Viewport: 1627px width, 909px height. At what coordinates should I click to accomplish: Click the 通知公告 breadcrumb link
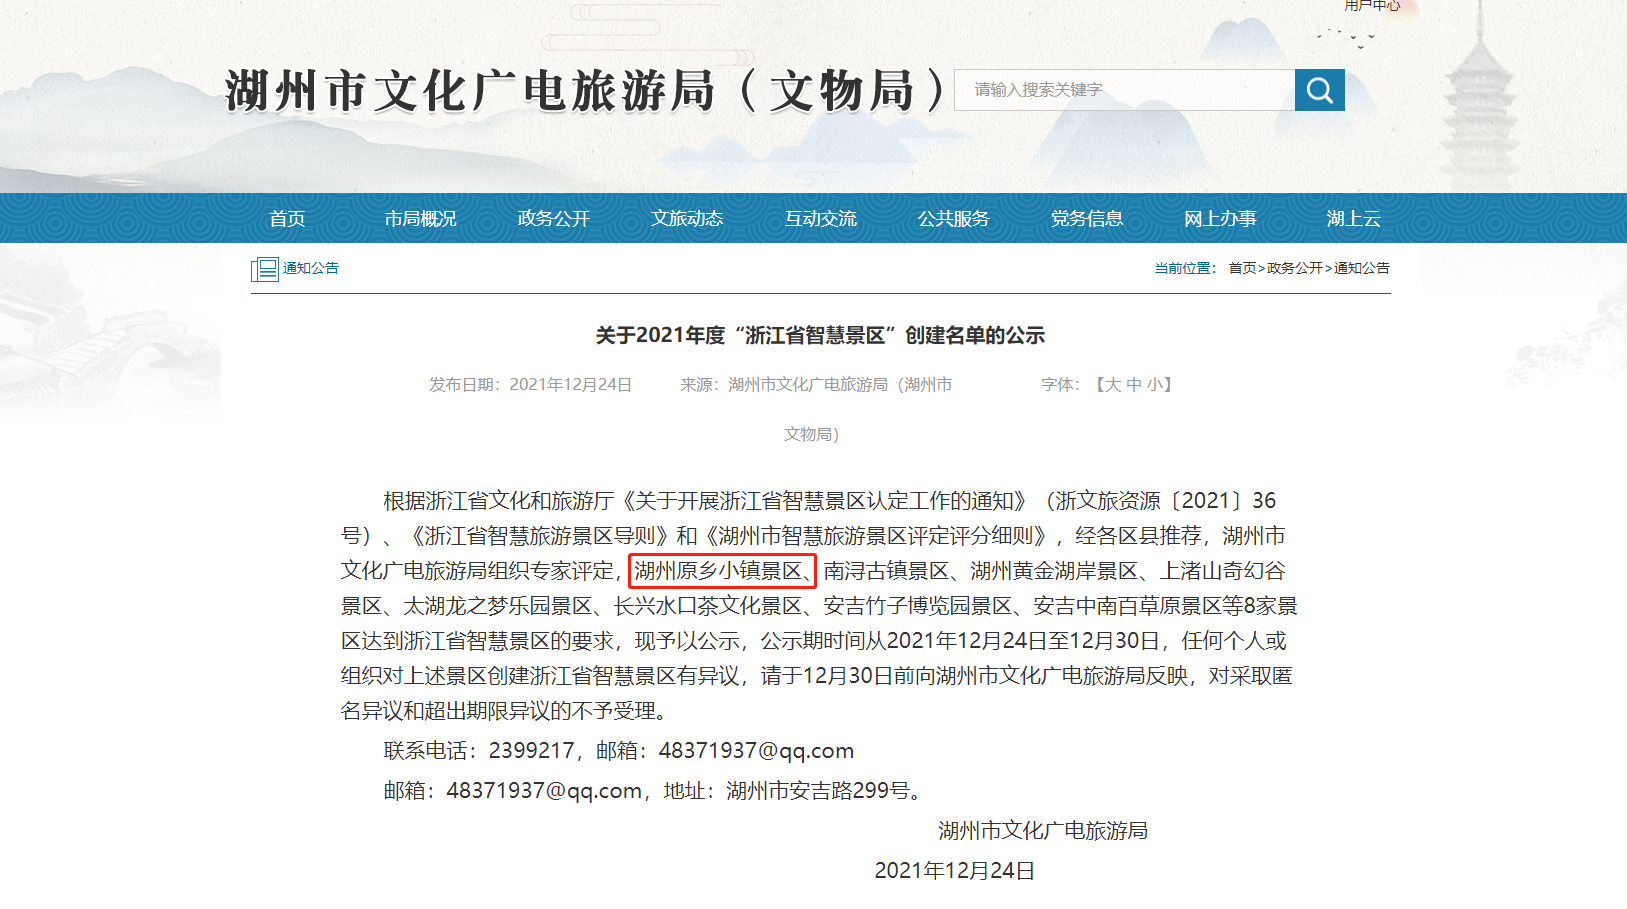(1362, 268)
